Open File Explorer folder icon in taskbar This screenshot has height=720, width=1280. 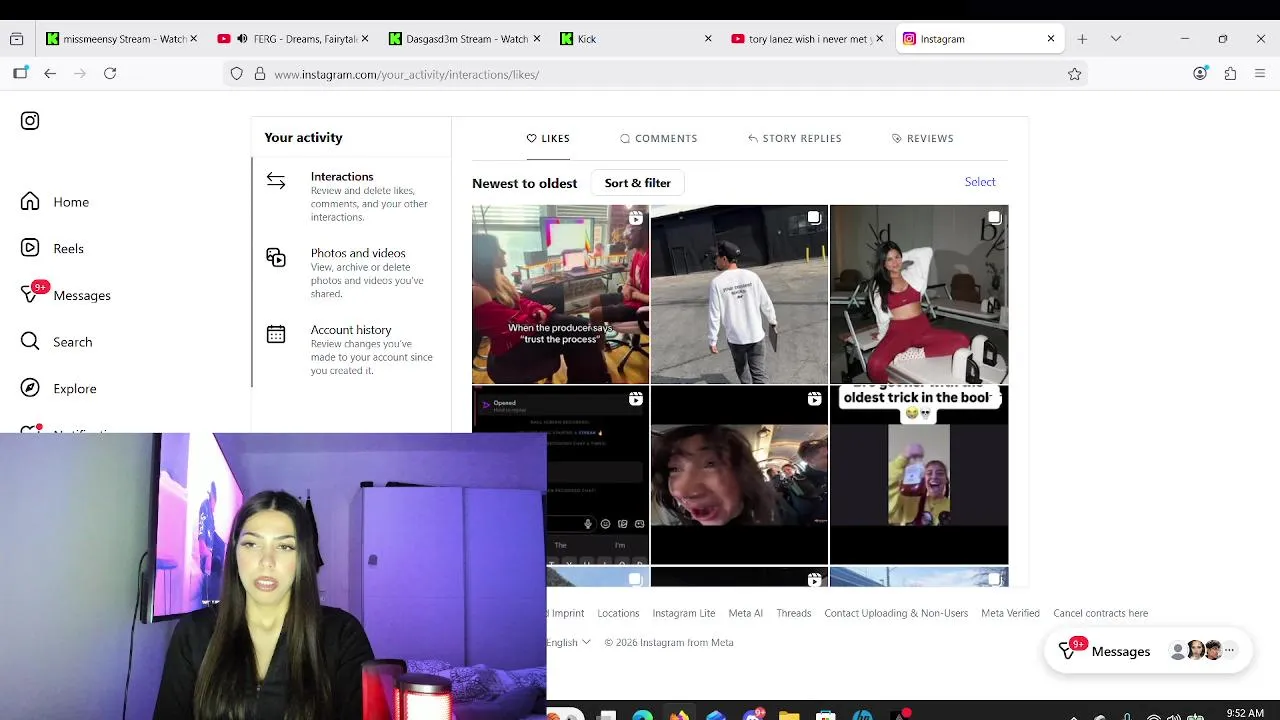[789, 715]
